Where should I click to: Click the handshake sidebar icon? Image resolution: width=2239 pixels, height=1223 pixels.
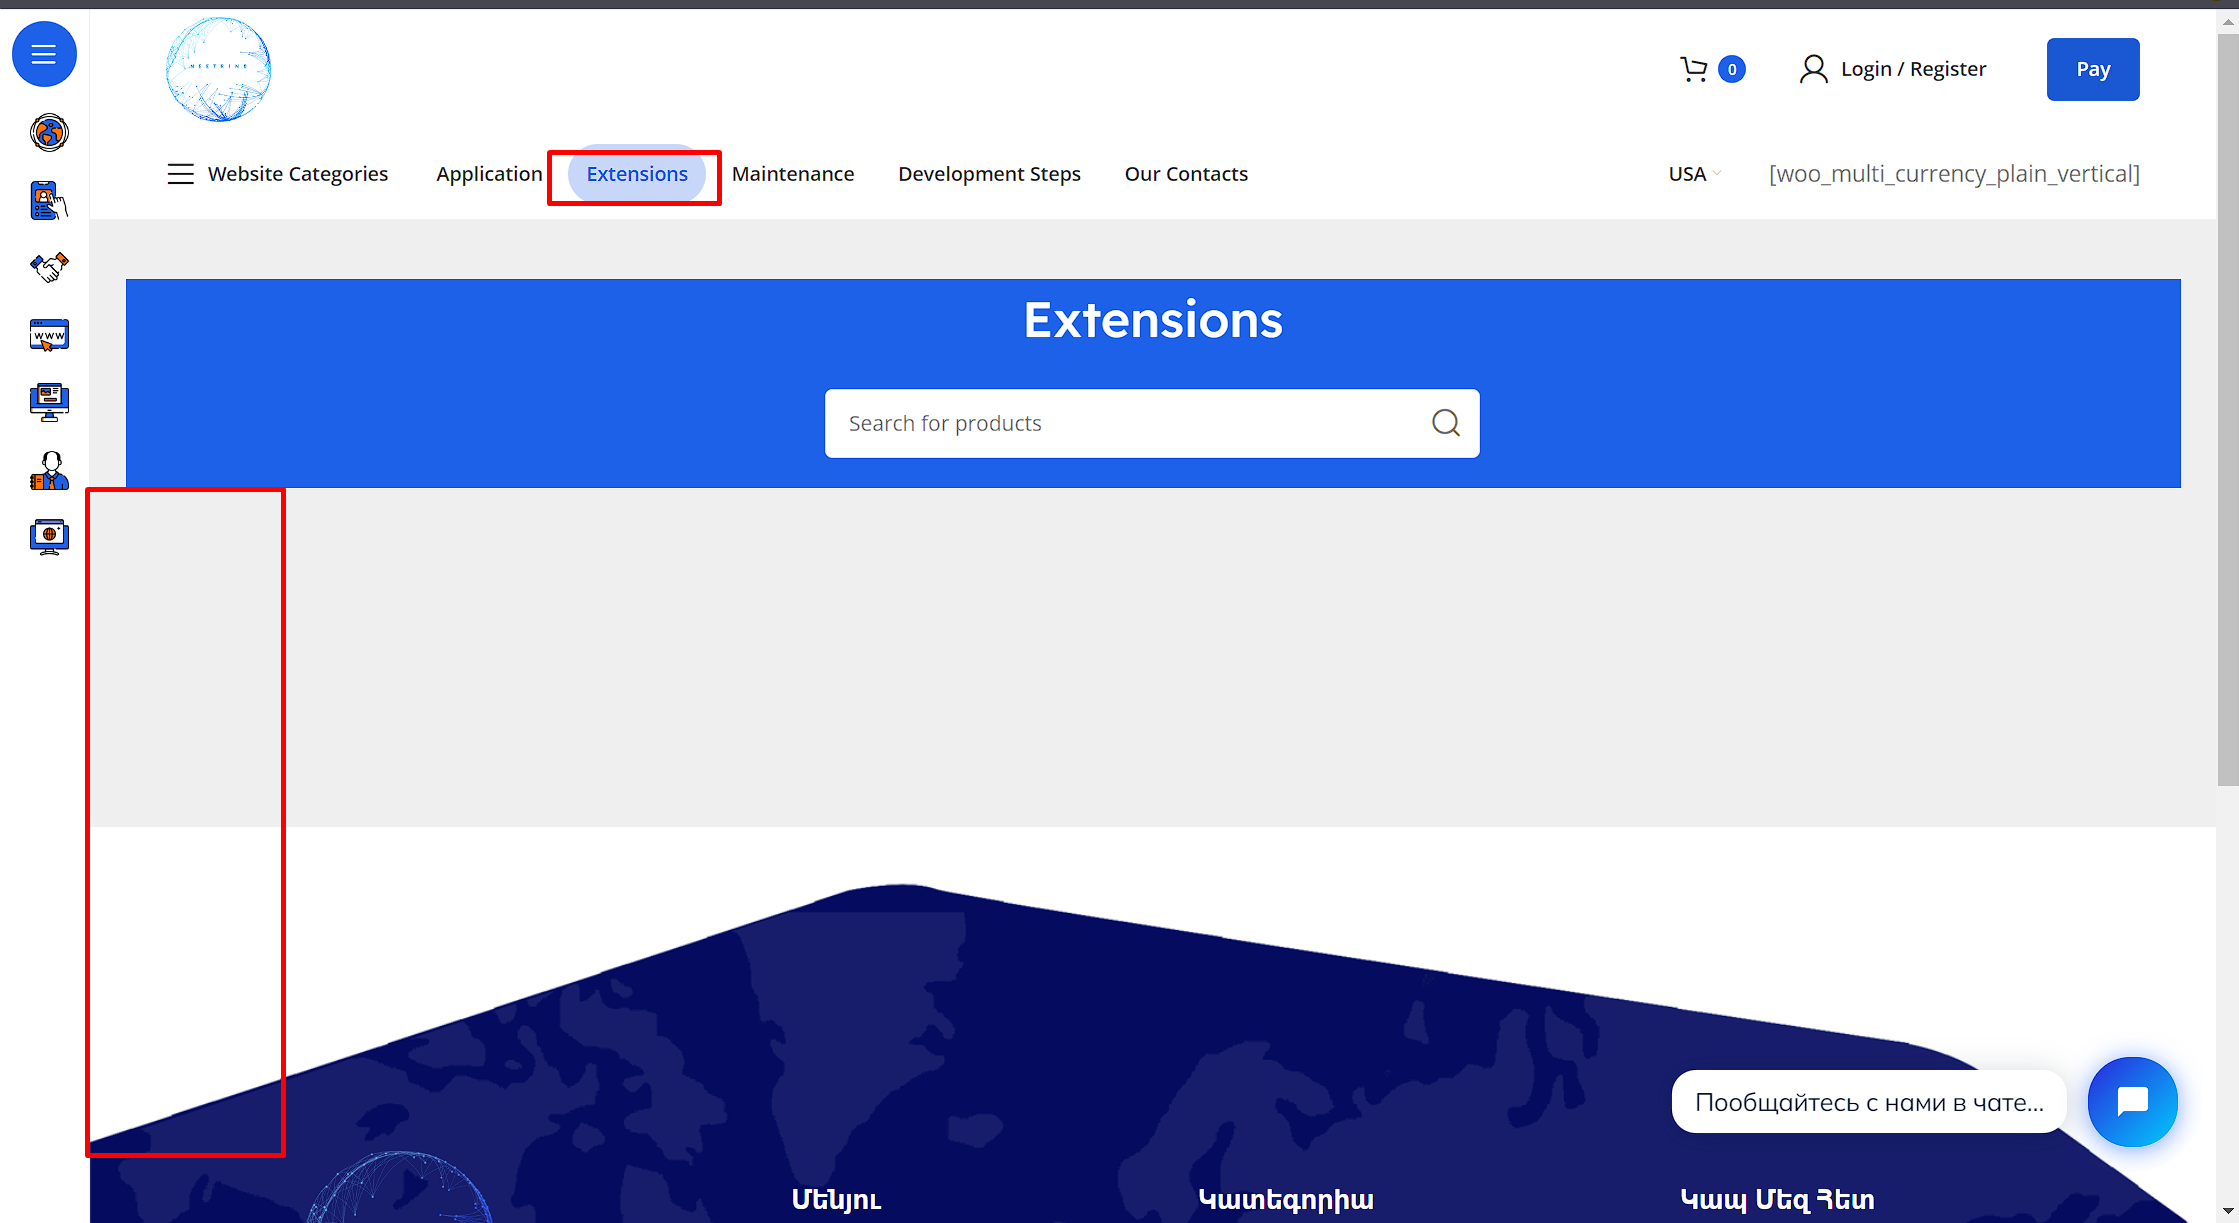(x=49, y=267)
